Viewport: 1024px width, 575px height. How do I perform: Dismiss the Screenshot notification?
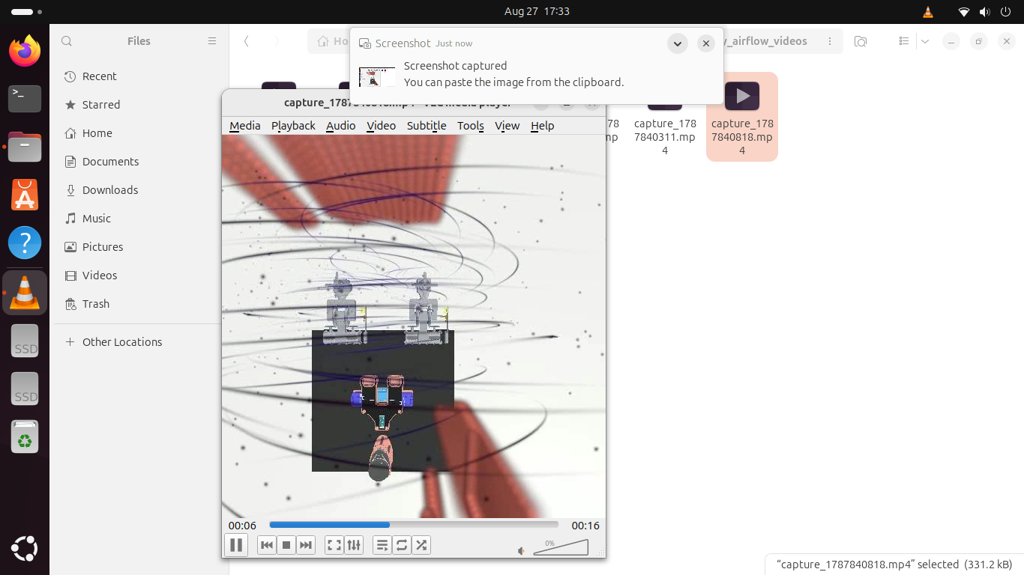click(706, 44)
